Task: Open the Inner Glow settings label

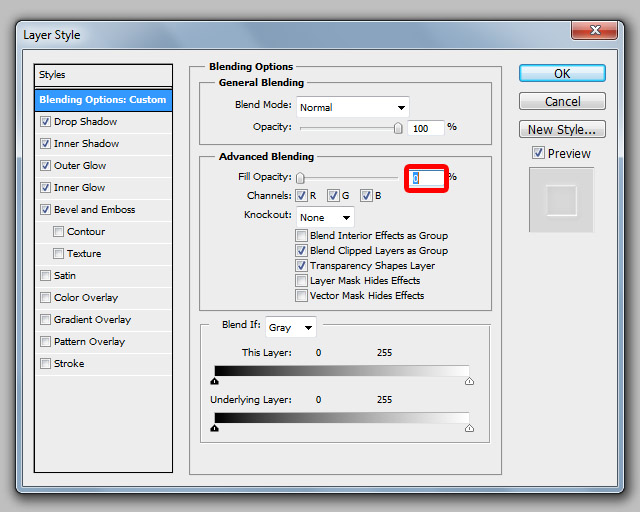Action: click(x=80, y=188)
